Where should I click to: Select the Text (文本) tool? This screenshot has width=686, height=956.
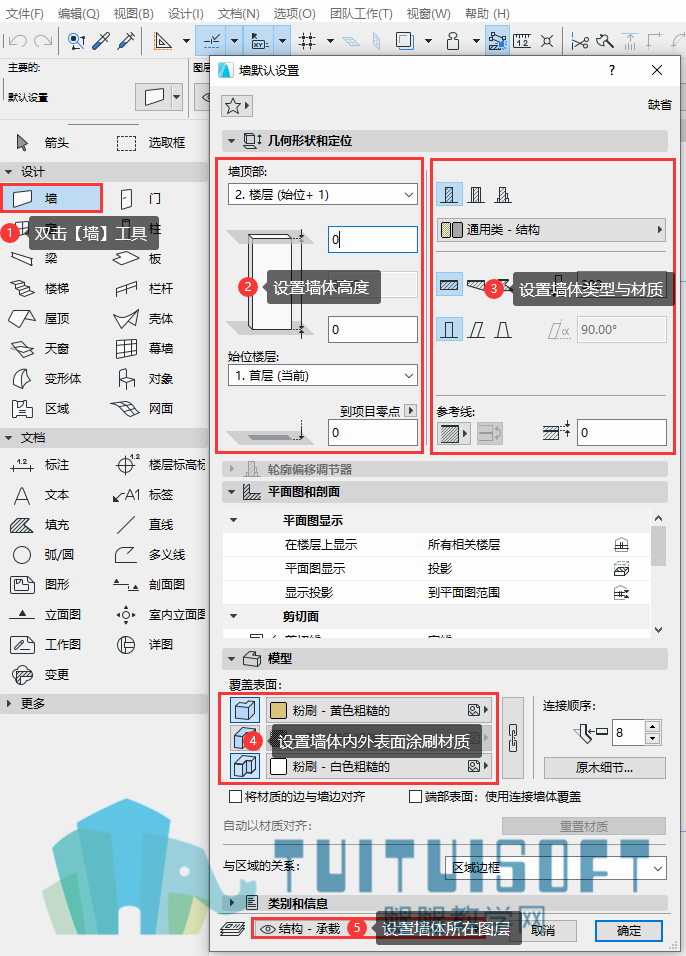point(40,495)
